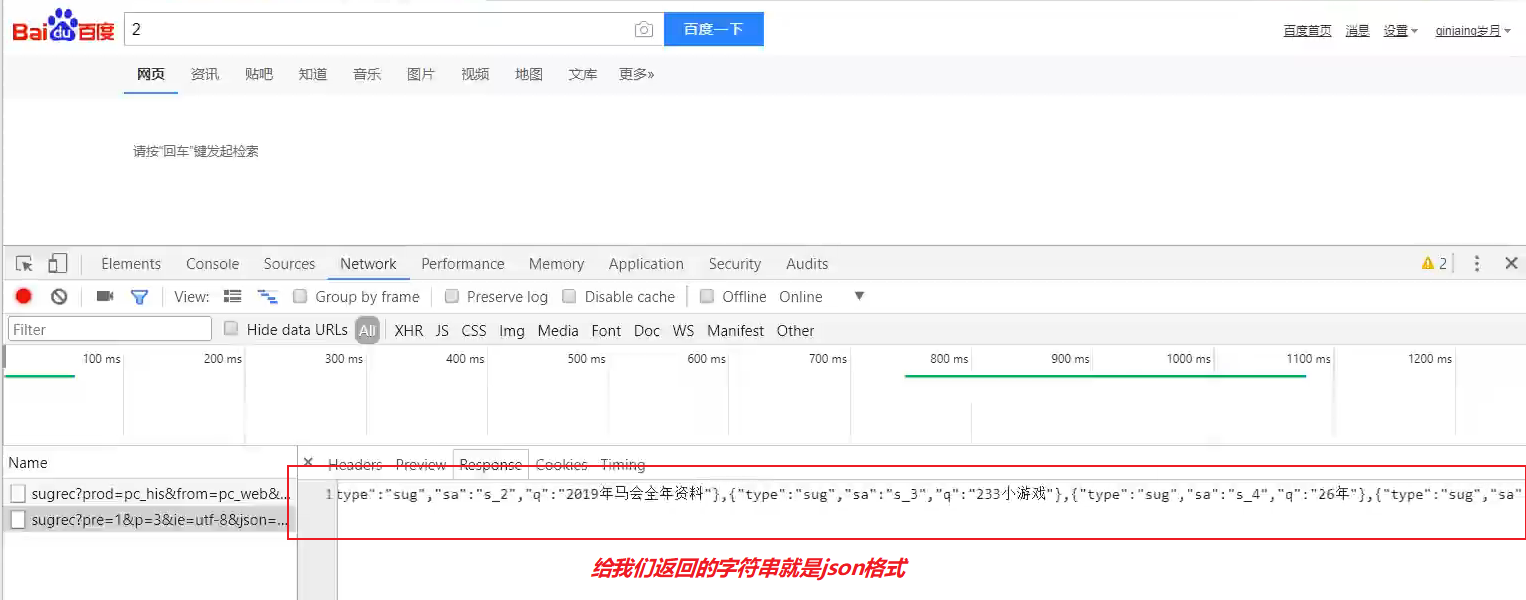
Task: Open the Console tab
Action: [x=212, y=264]
